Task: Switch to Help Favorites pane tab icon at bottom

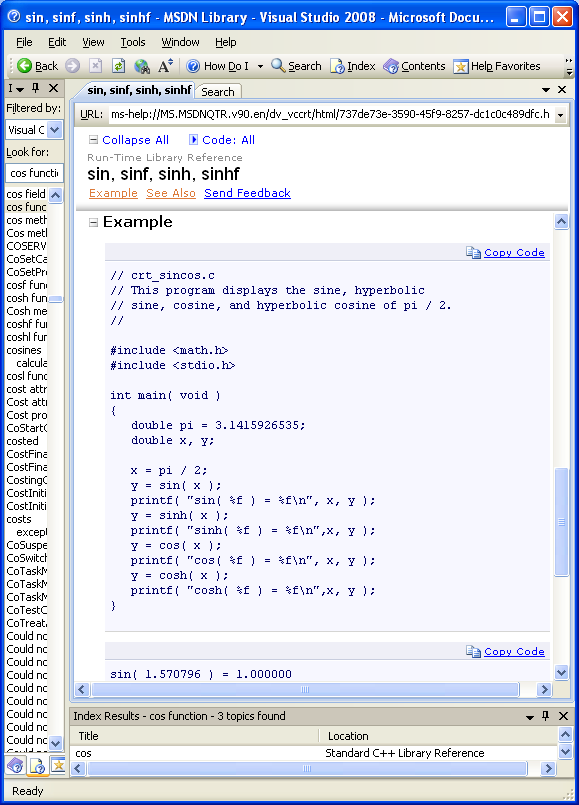Action: click(x=57, y=765)
